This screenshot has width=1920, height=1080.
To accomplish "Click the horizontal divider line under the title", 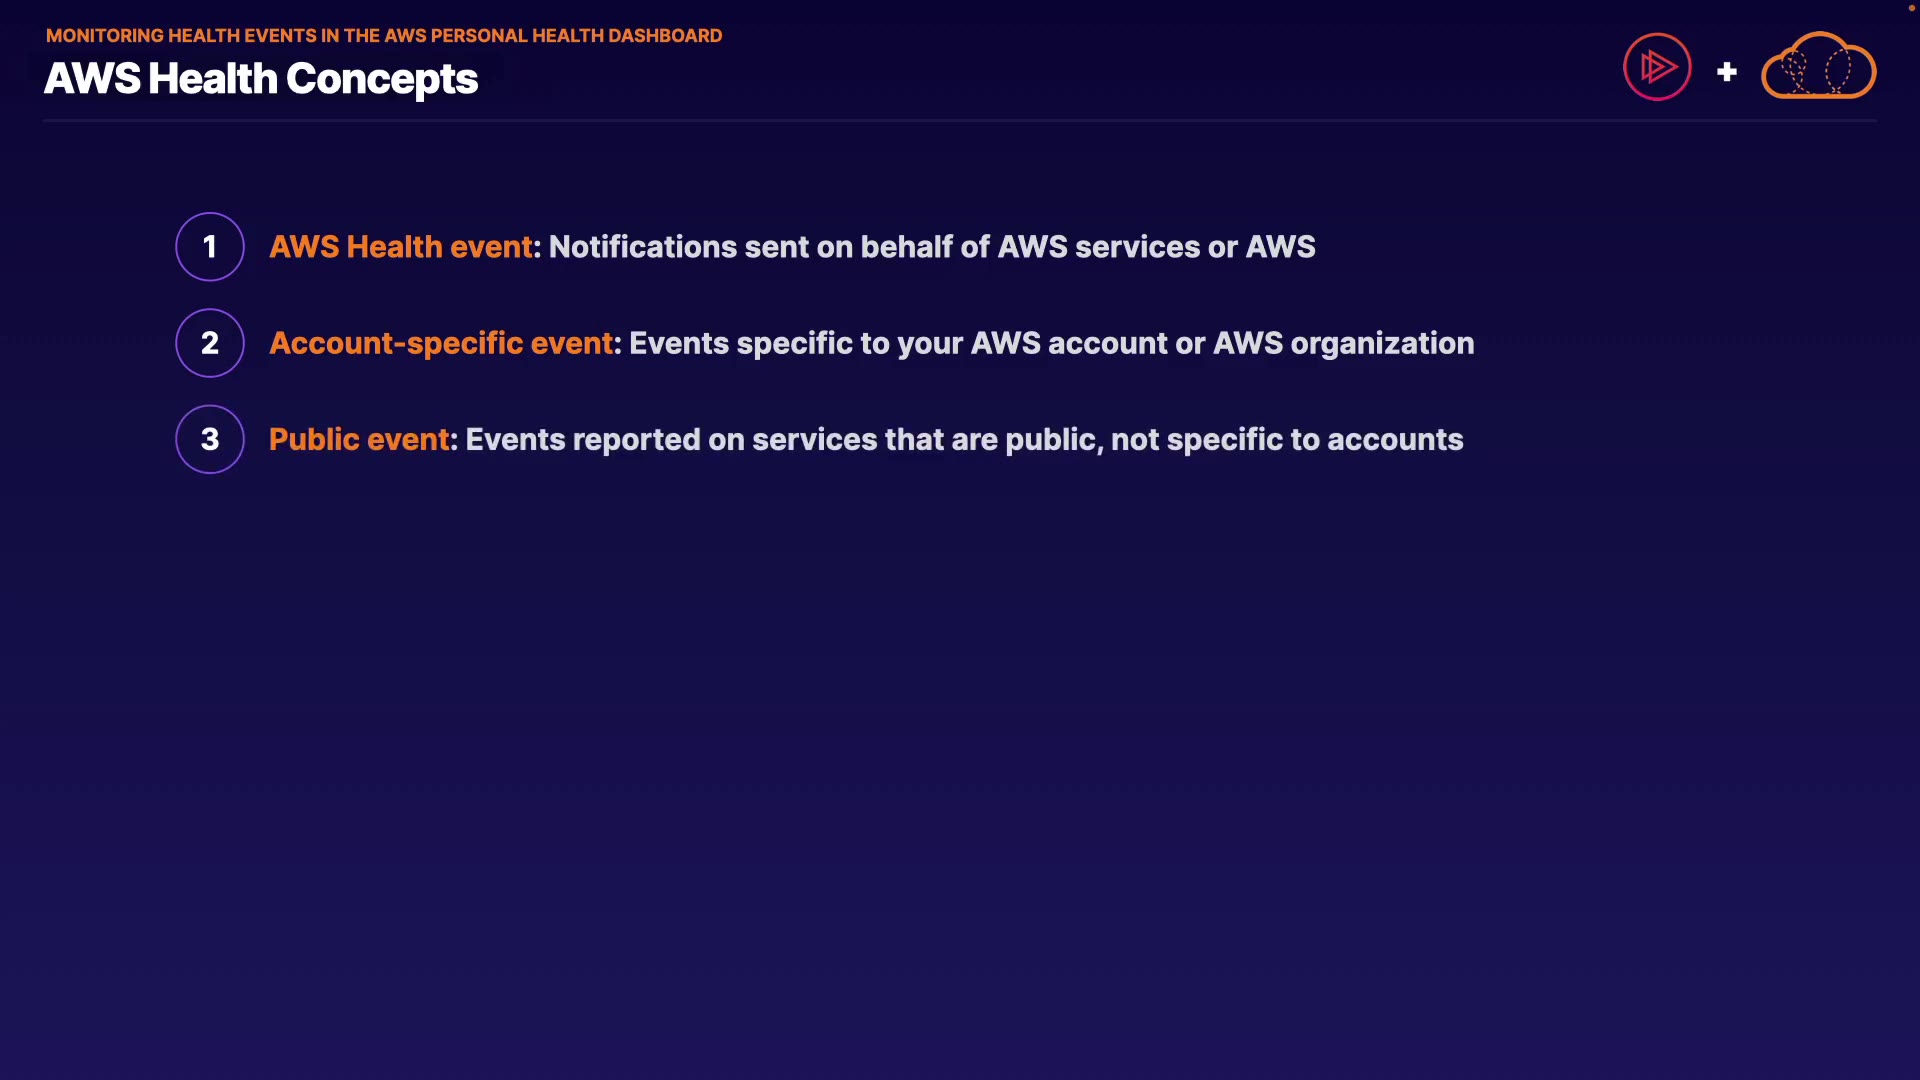I will click(x=960, y=121).
